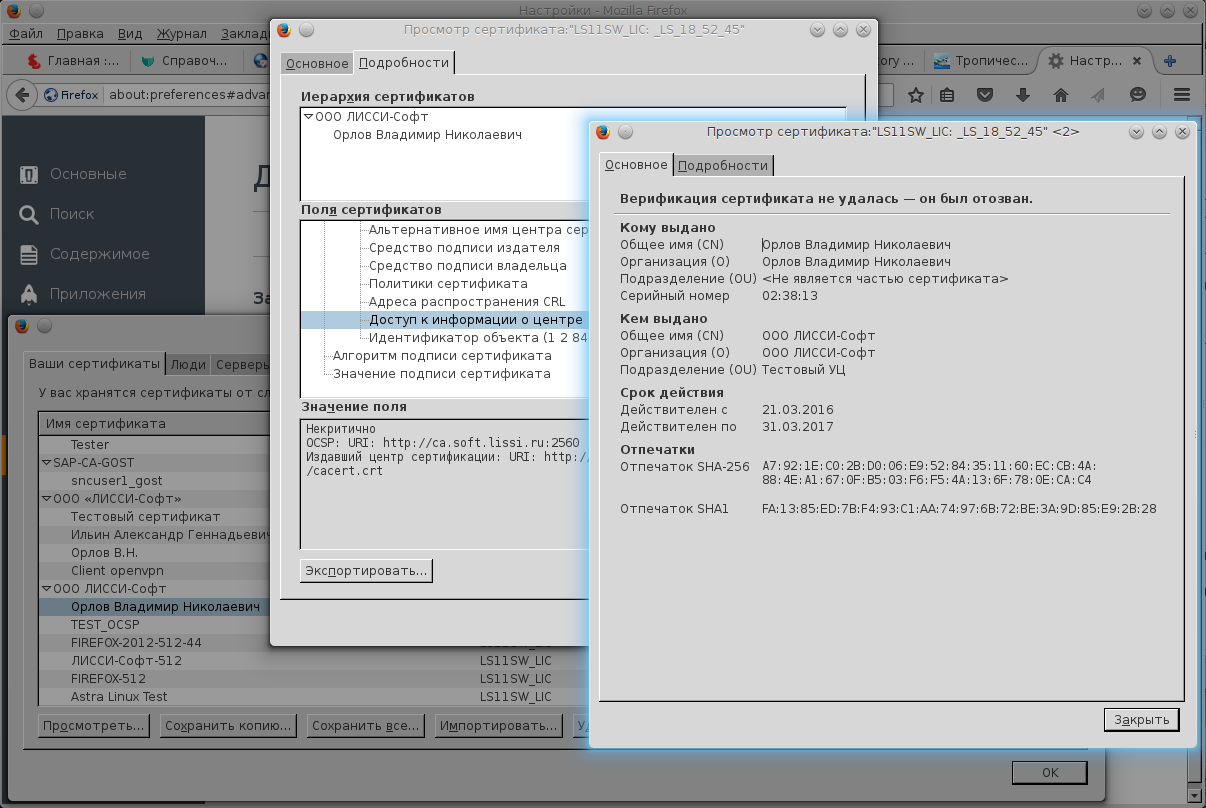
Task: Select Основное tab in front certificate viewer
Action: point(636,164)
